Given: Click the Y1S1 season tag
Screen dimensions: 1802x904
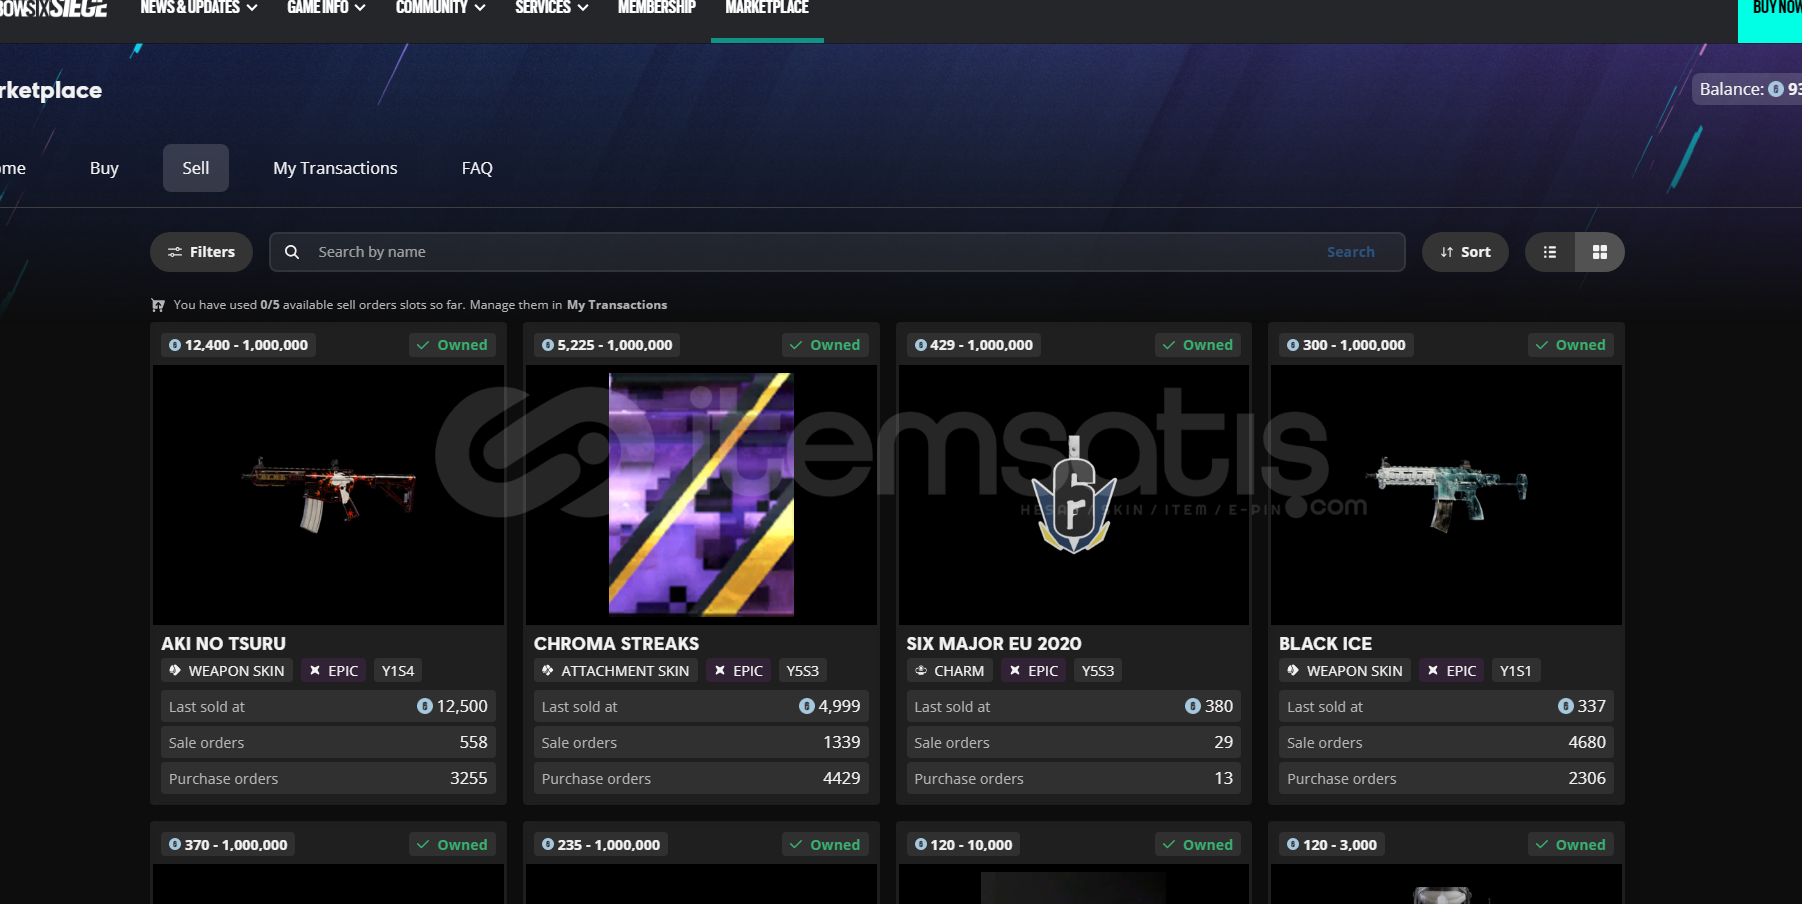Looking at the screenshot, I should [1516, 671].
